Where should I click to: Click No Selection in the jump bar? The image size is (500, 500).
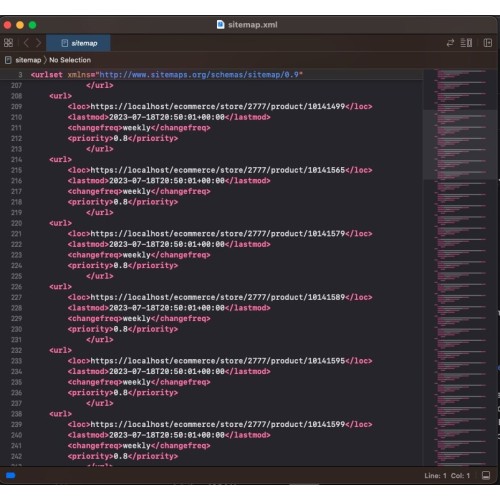70,60
